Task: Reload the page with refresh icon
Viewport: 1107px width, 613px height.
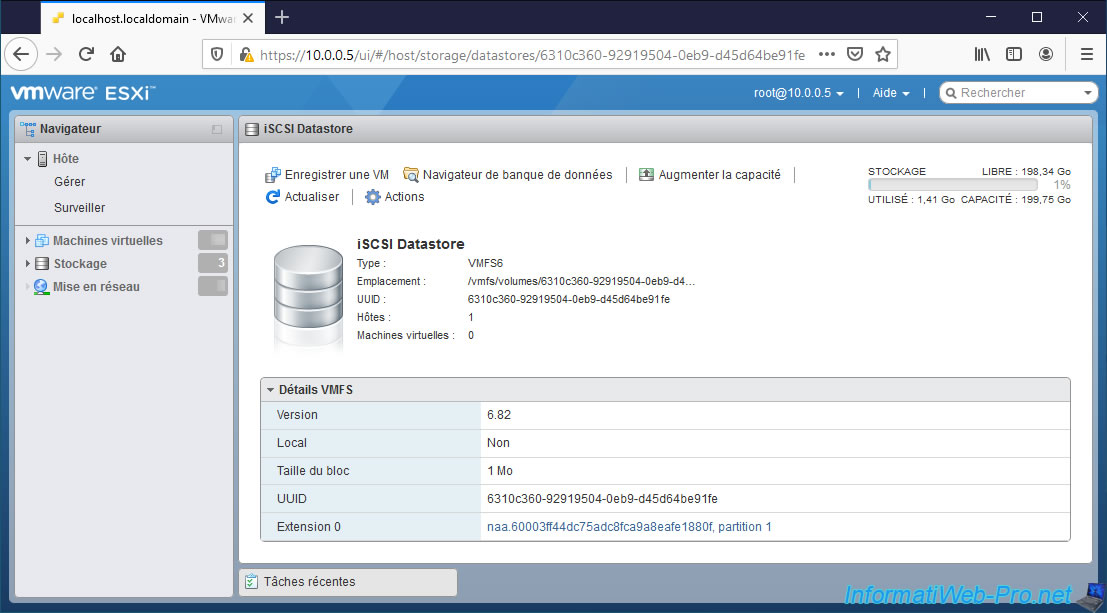Action: (x=86, y=54)
